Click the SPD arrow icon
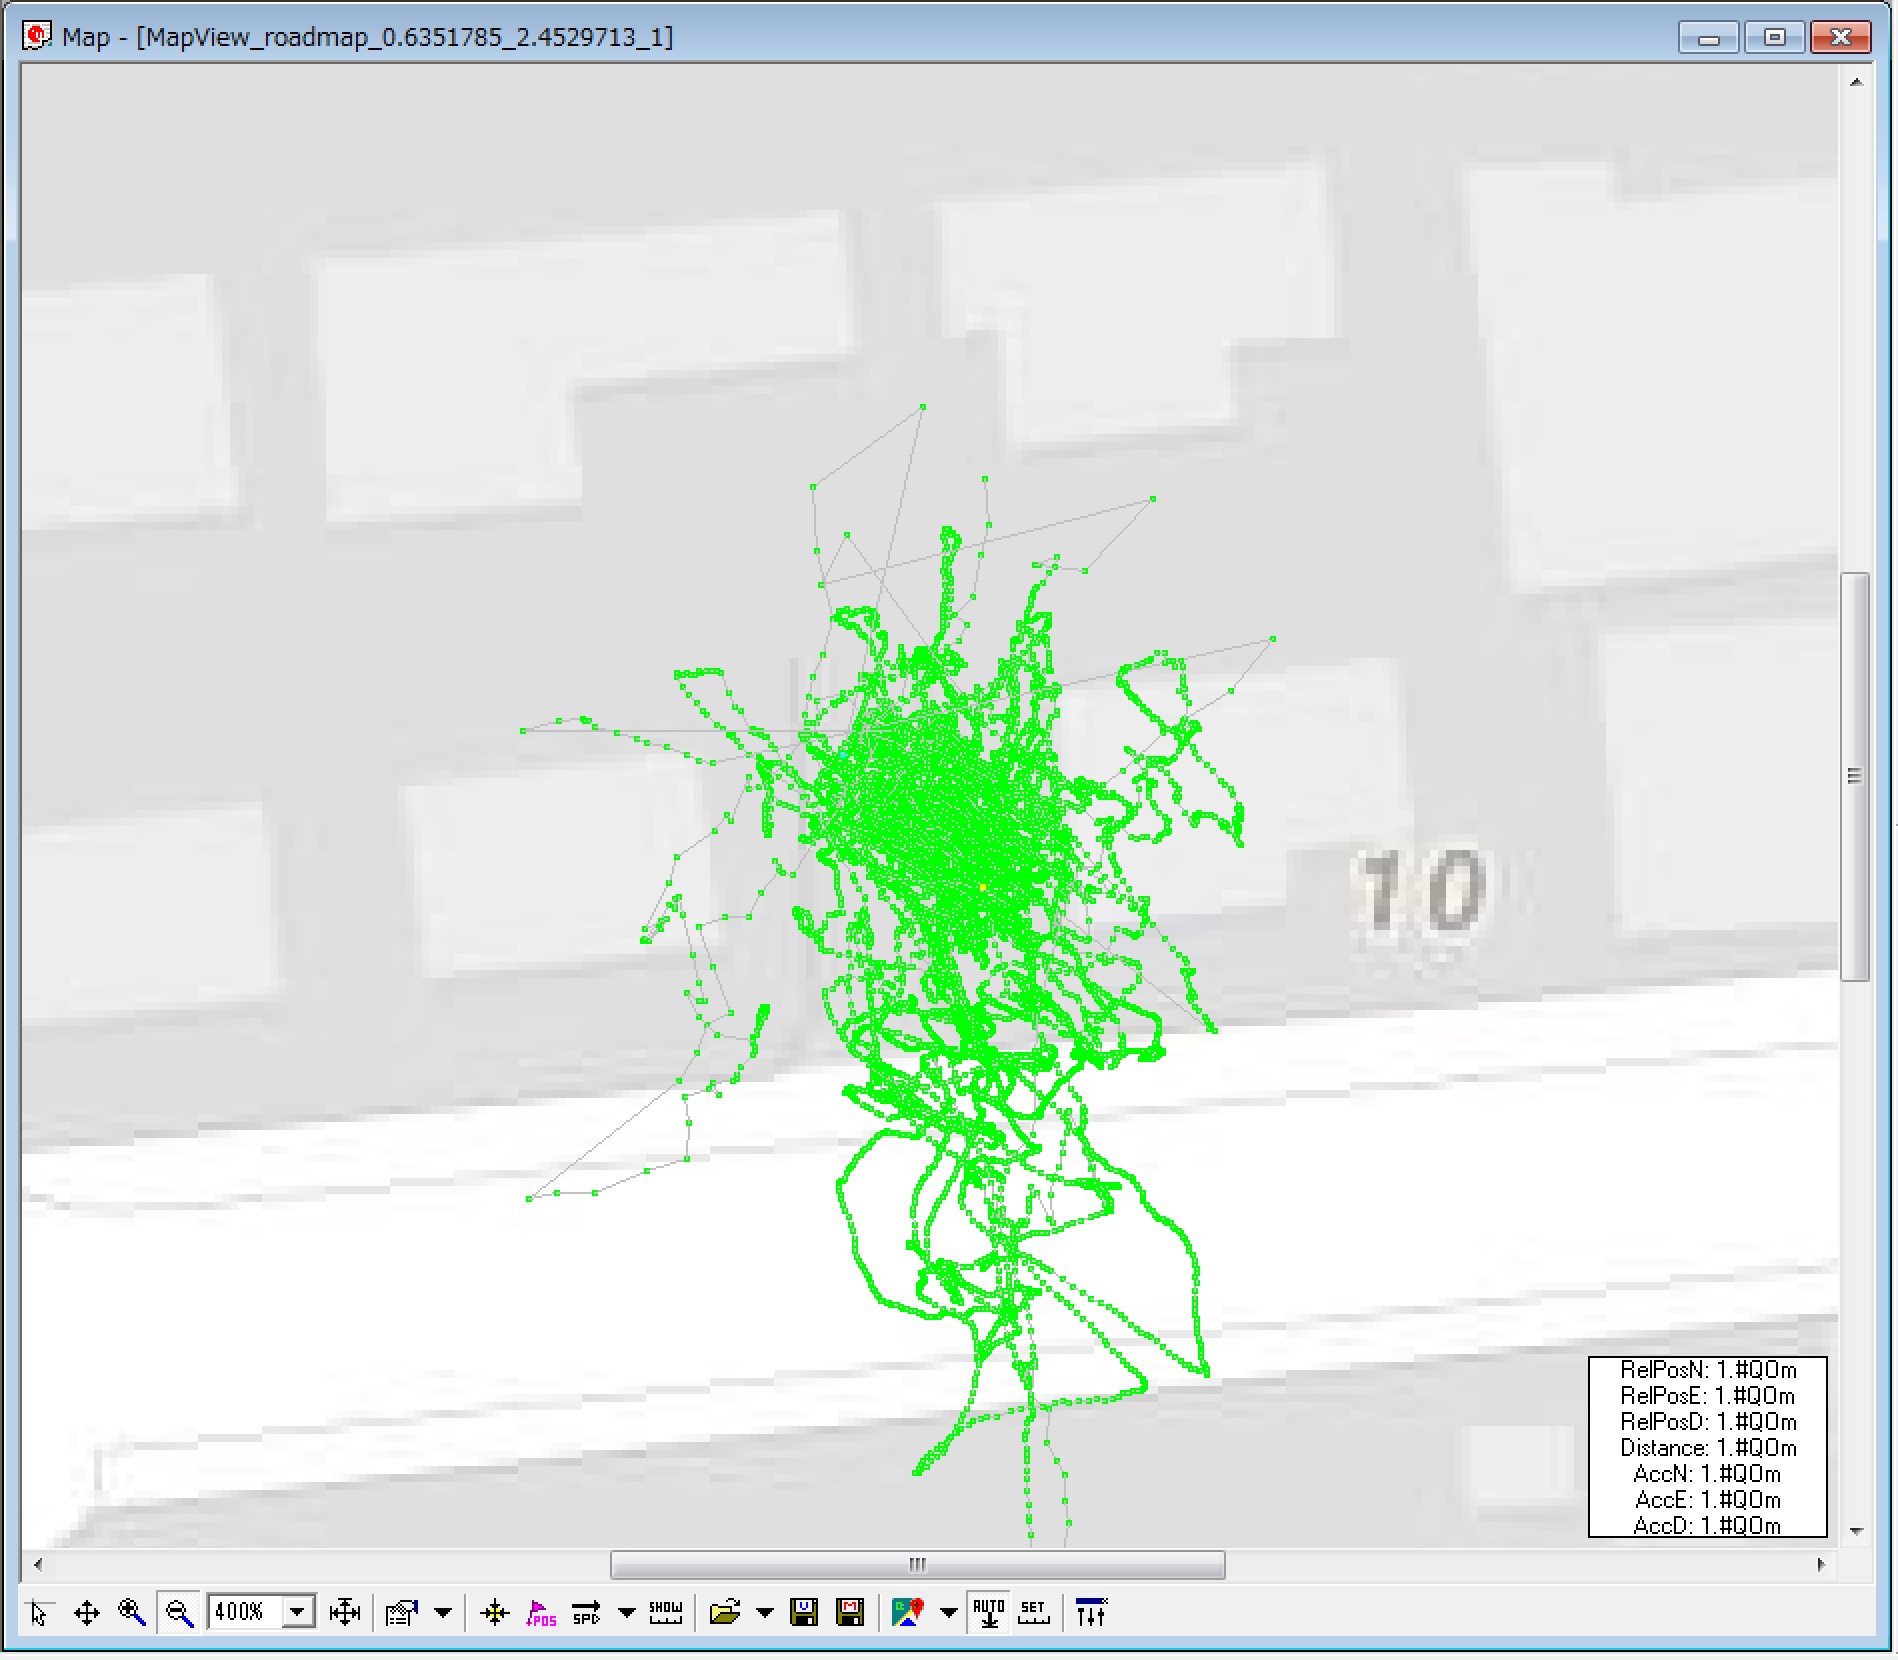The image size is (1898, 1660). click(x=586, y=1613)
